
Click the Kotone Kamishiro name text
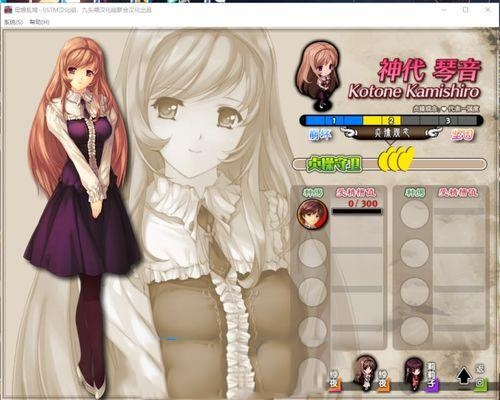[414, 91]
